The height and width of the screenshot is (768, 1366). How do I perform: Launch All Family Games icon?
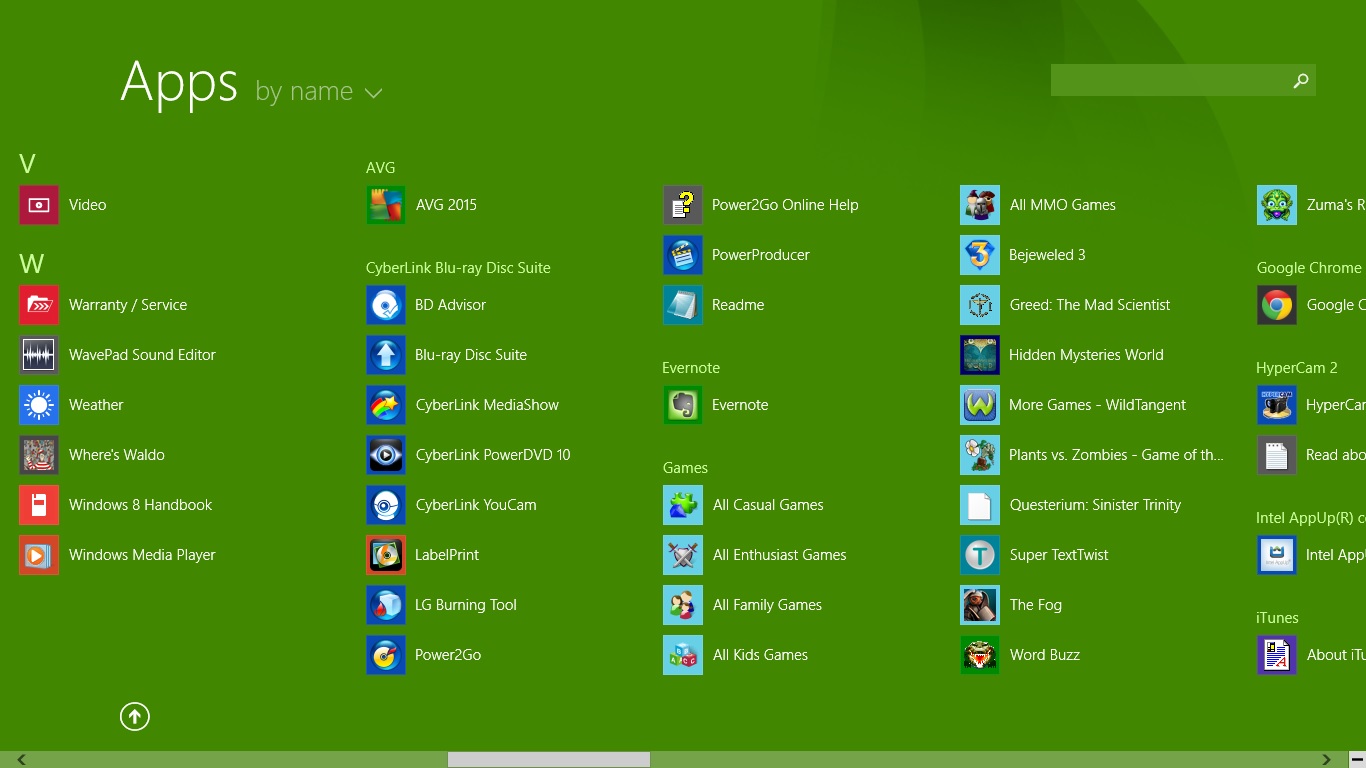(x=683, y=605)
